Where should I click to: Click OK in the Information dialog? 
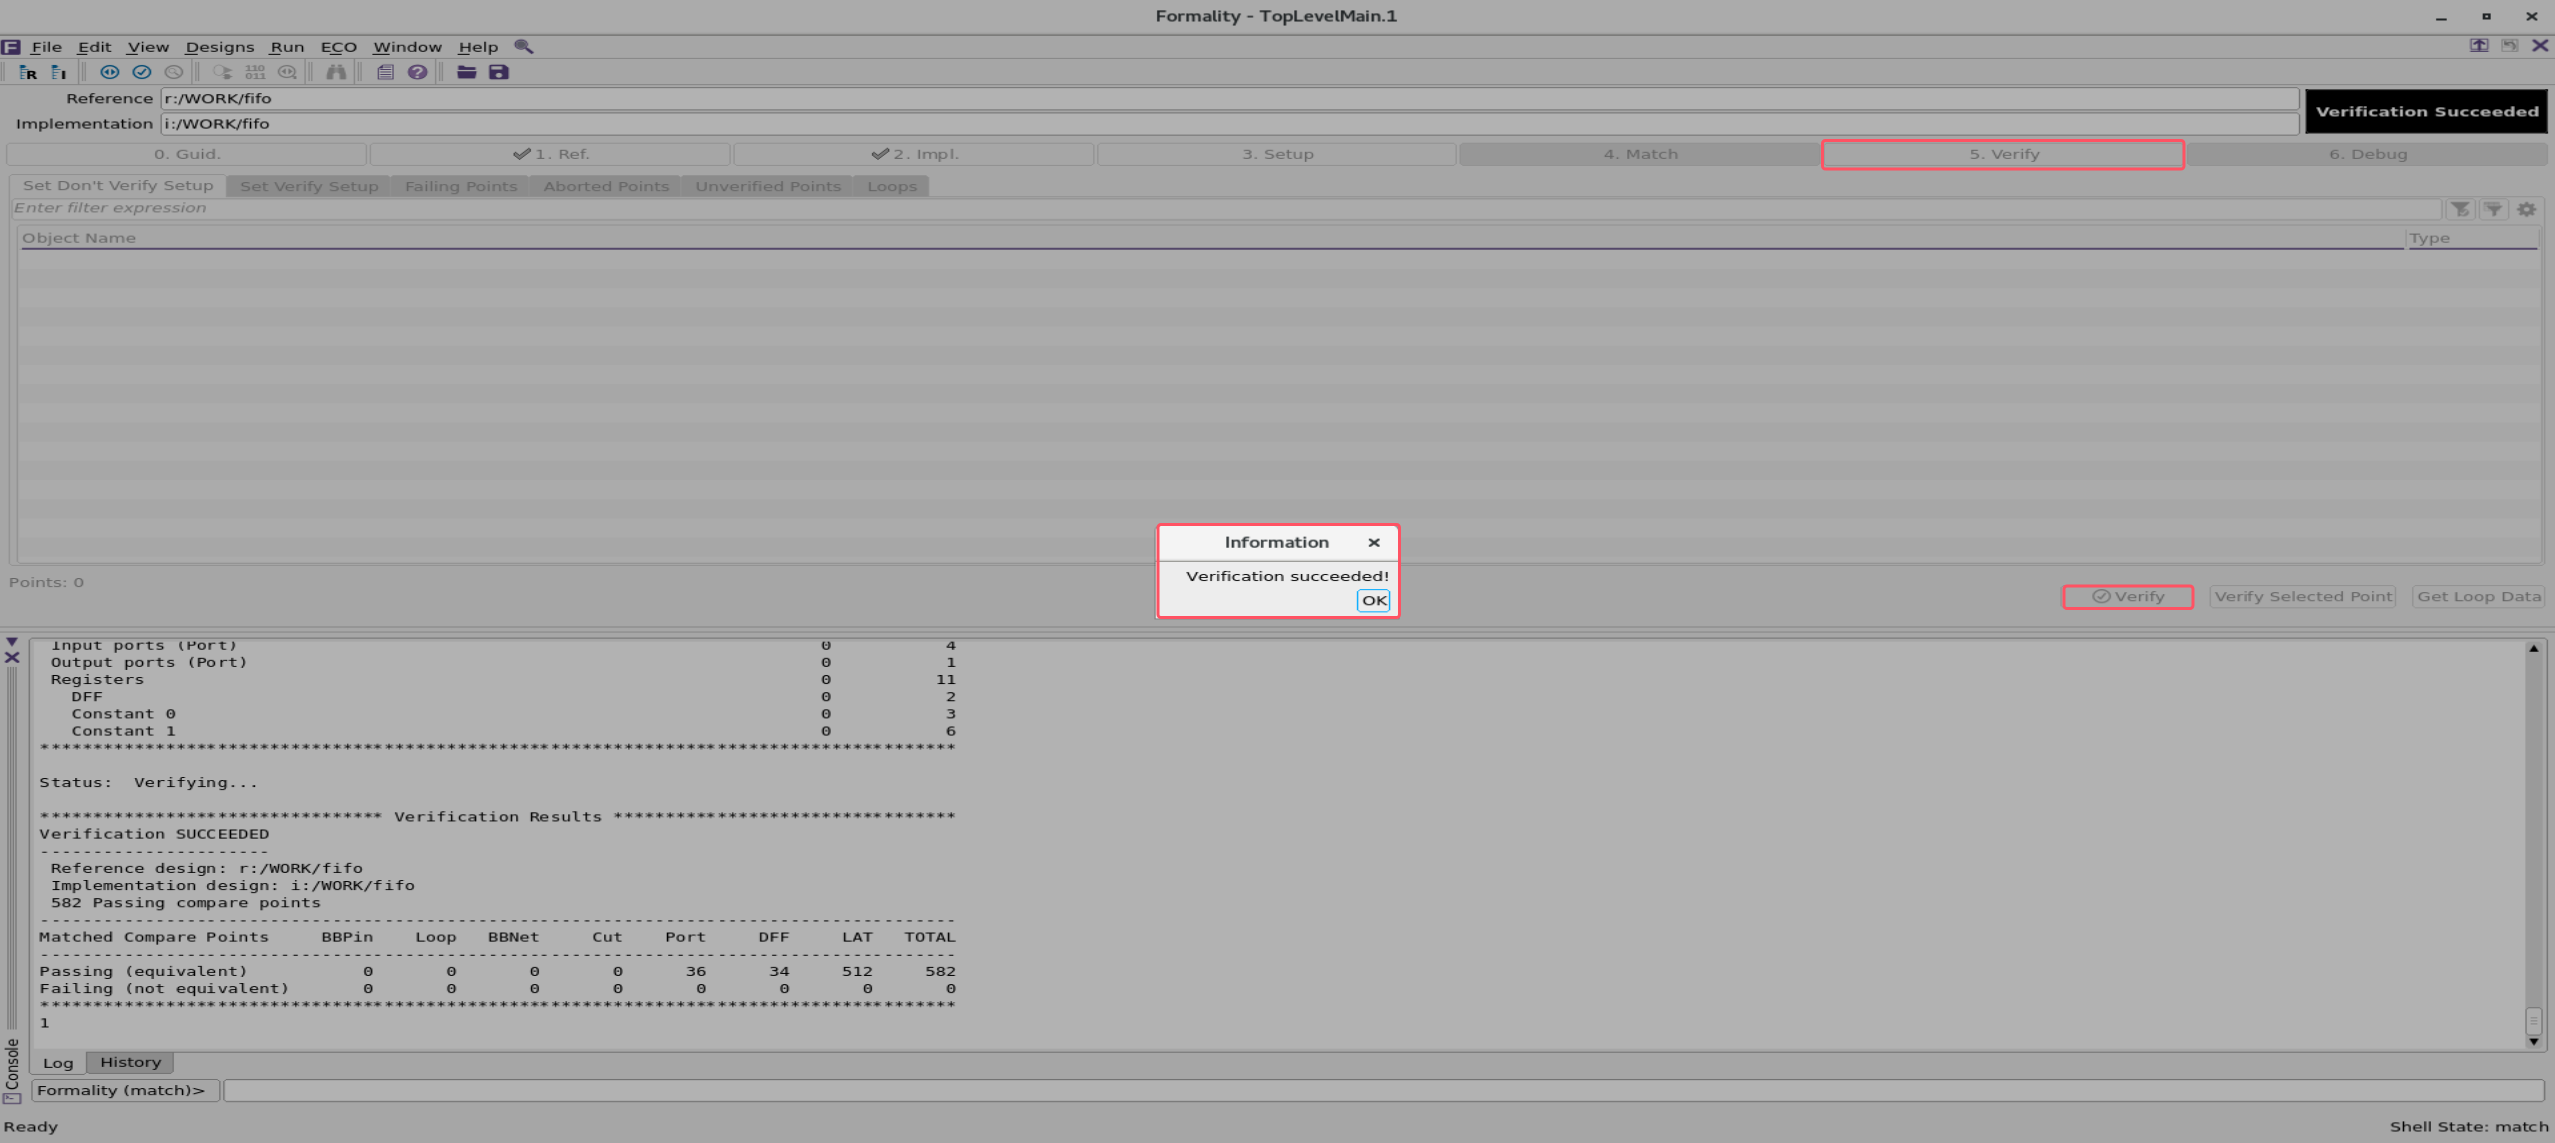[x=1373, y=600]
